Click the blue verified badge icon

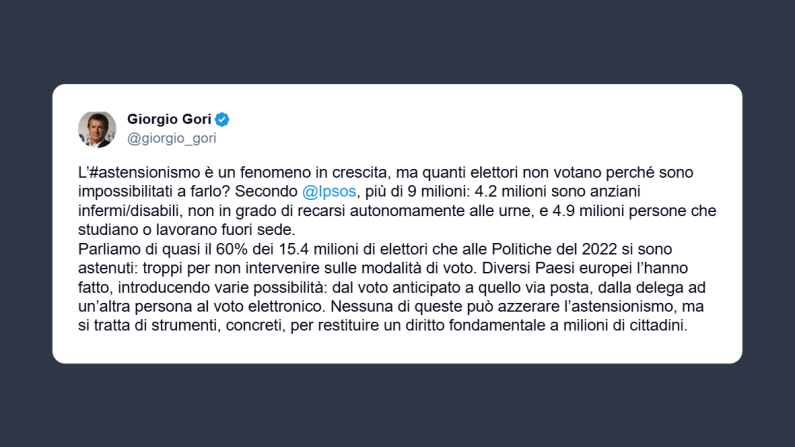coord(223,119)
